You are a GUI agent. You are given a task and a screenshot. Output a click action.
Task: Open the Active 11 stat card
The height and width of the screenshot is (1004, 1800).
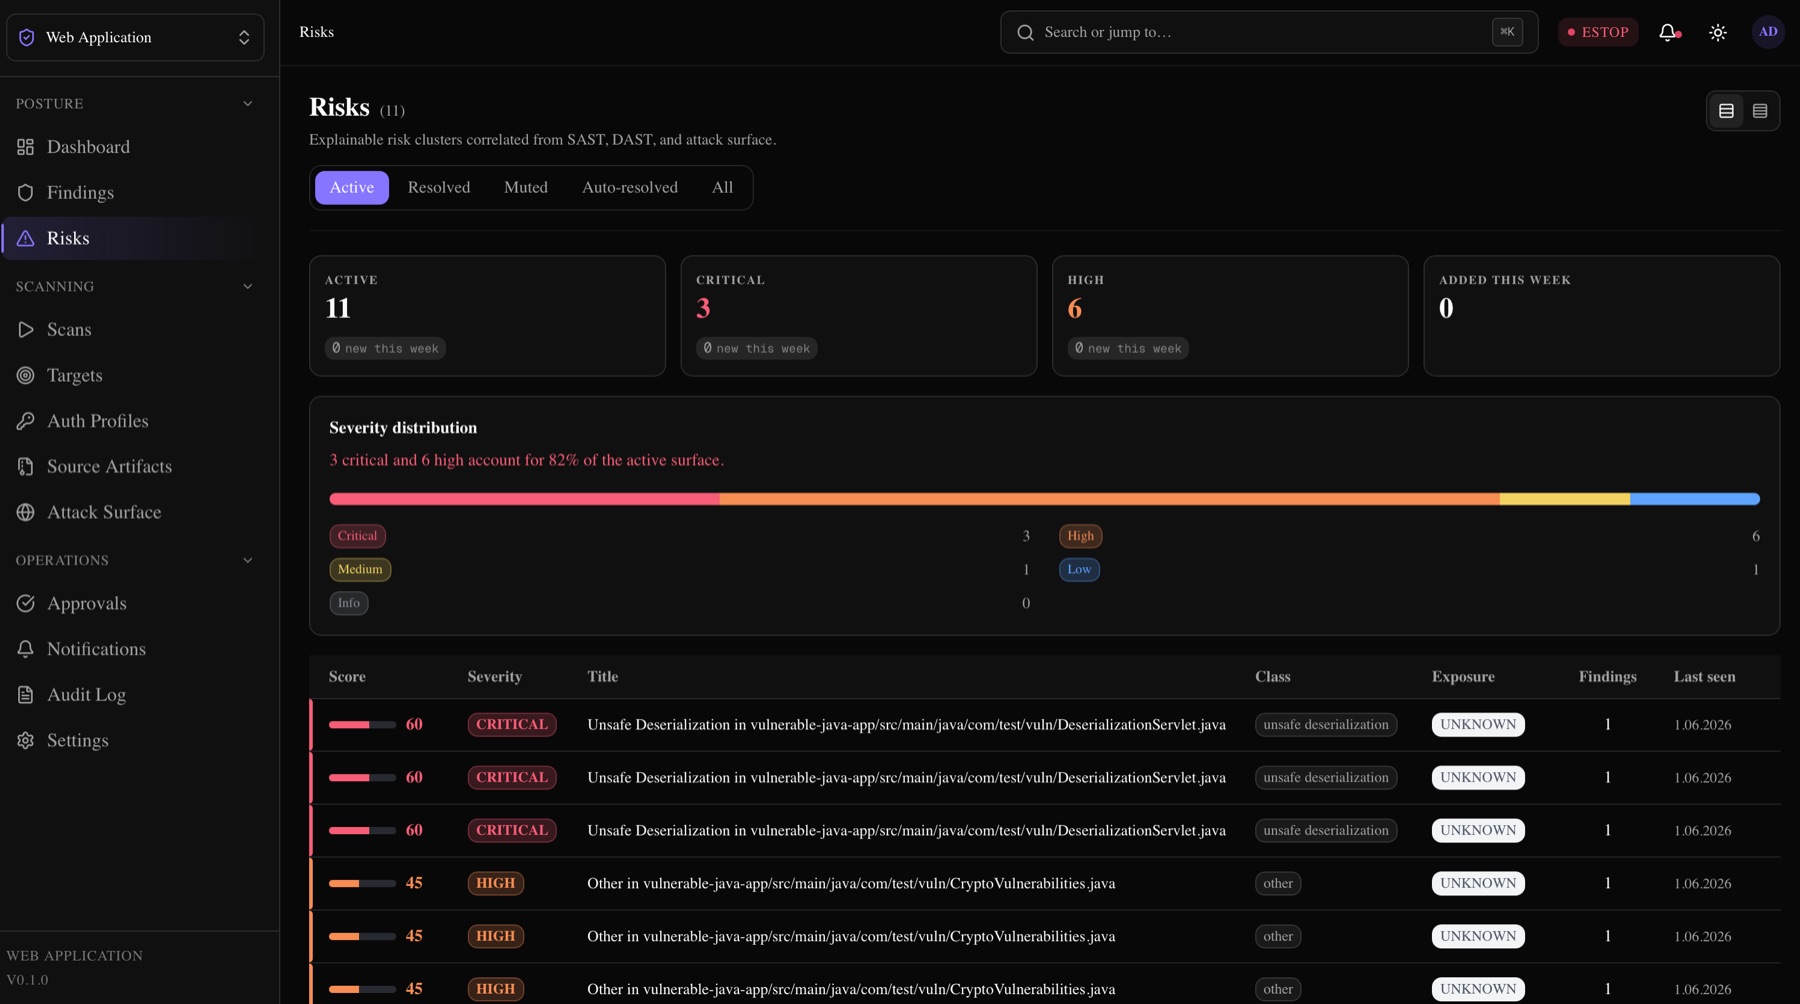pos(487,316)
